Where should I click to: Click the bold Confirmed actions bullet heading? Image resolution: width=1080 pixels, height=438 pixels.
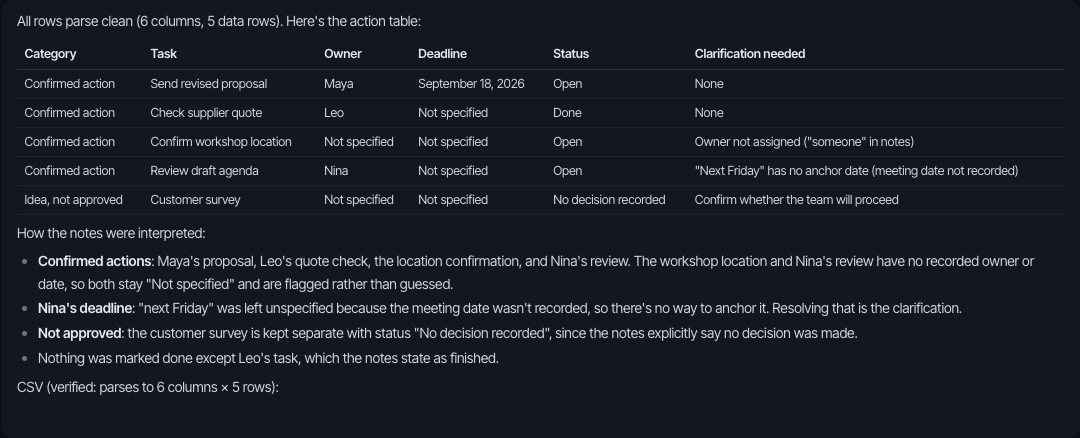click(x=94, y=262)
